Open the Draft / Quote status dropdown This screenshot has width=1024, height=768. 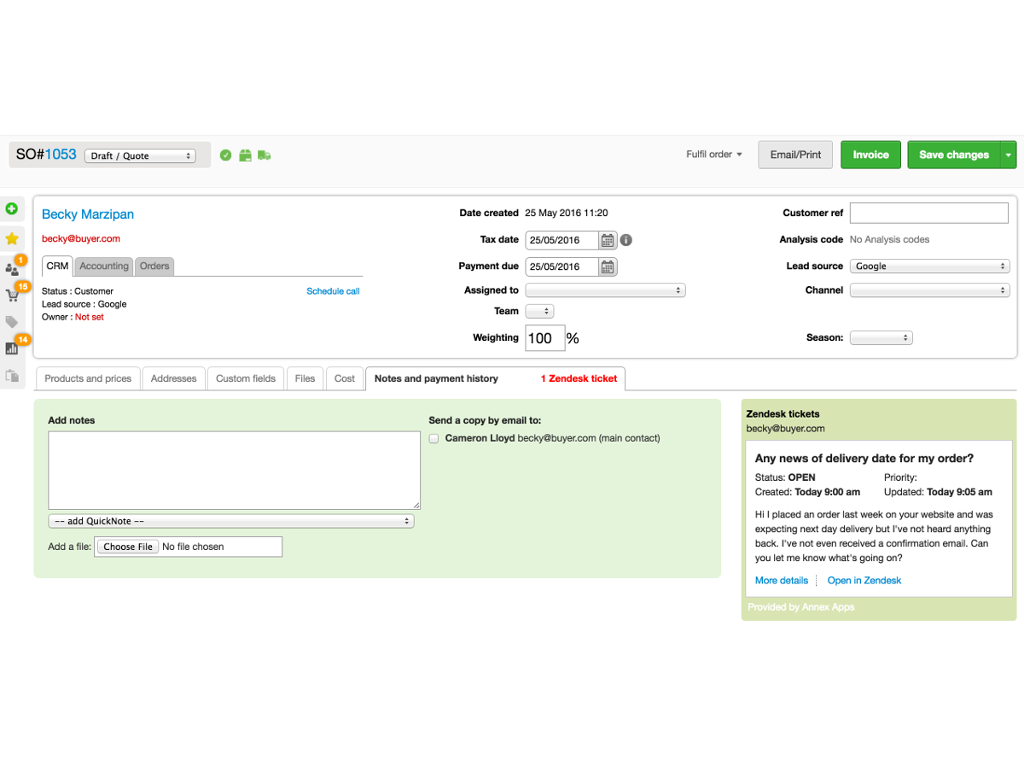pyautogui.click(x=140, y=156)
